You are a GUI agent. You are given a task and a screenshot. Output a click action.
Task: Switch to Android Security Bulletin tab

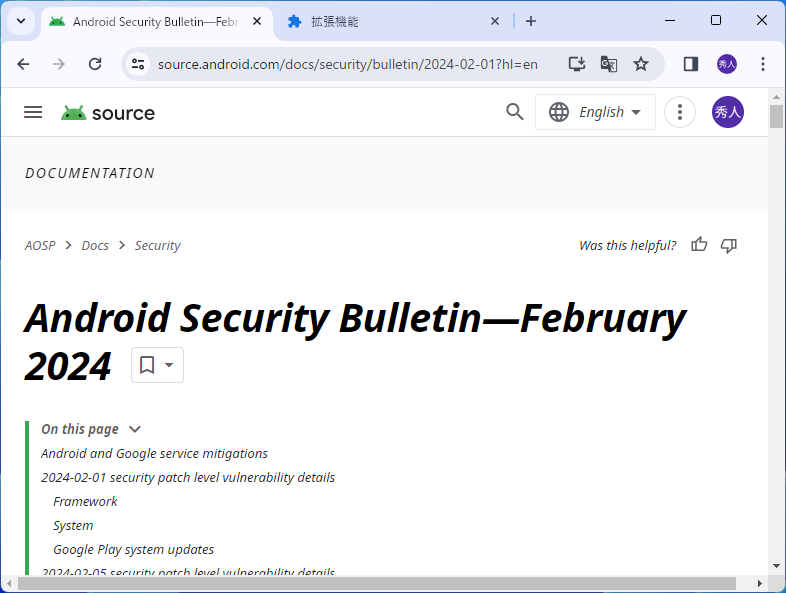tap(156, 22)
